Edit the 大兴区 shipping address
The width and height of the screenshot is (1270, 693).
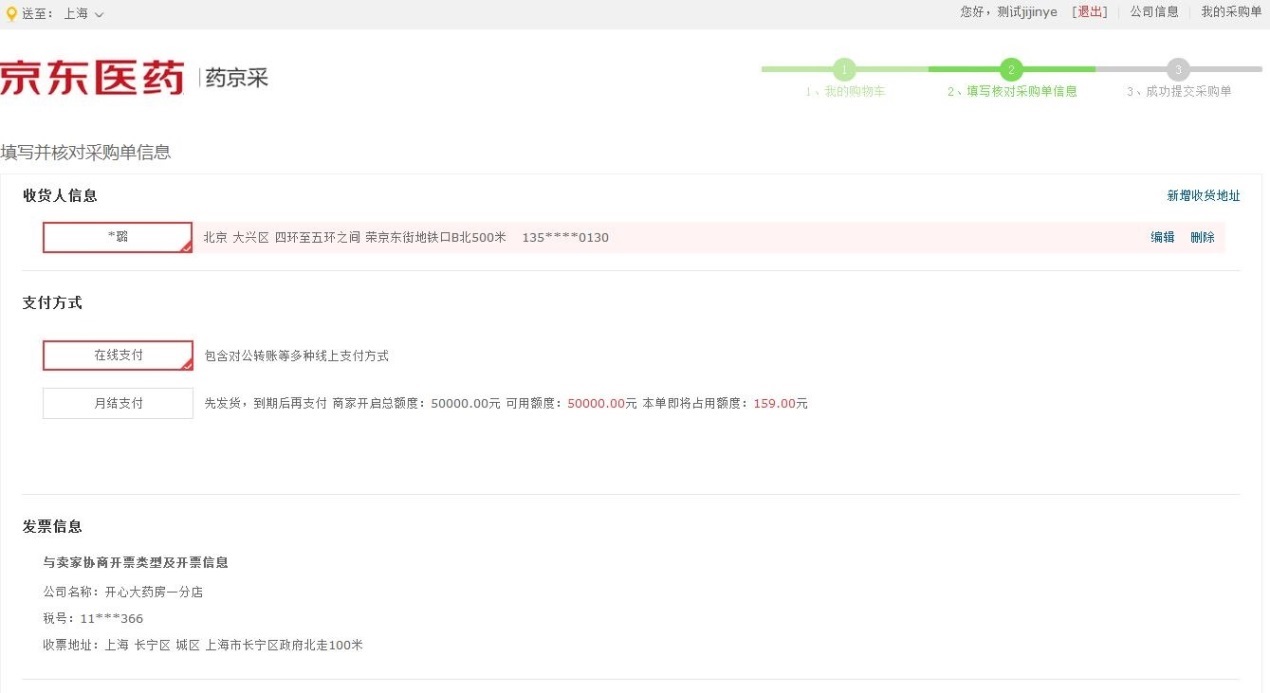1162,237
